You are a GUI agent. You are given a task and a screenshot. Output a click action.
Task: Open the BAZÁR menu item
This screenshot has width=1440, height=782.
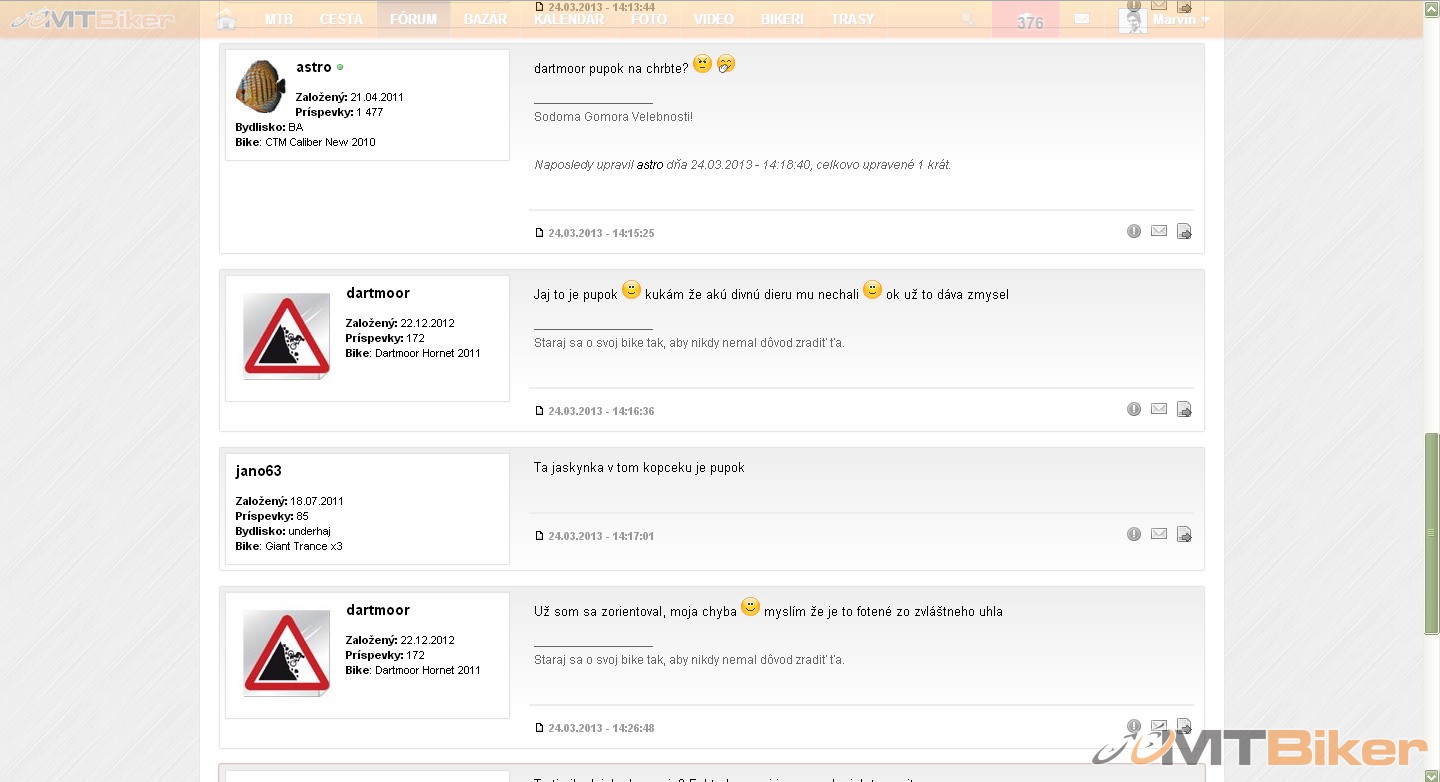click(x=485, y=19)
